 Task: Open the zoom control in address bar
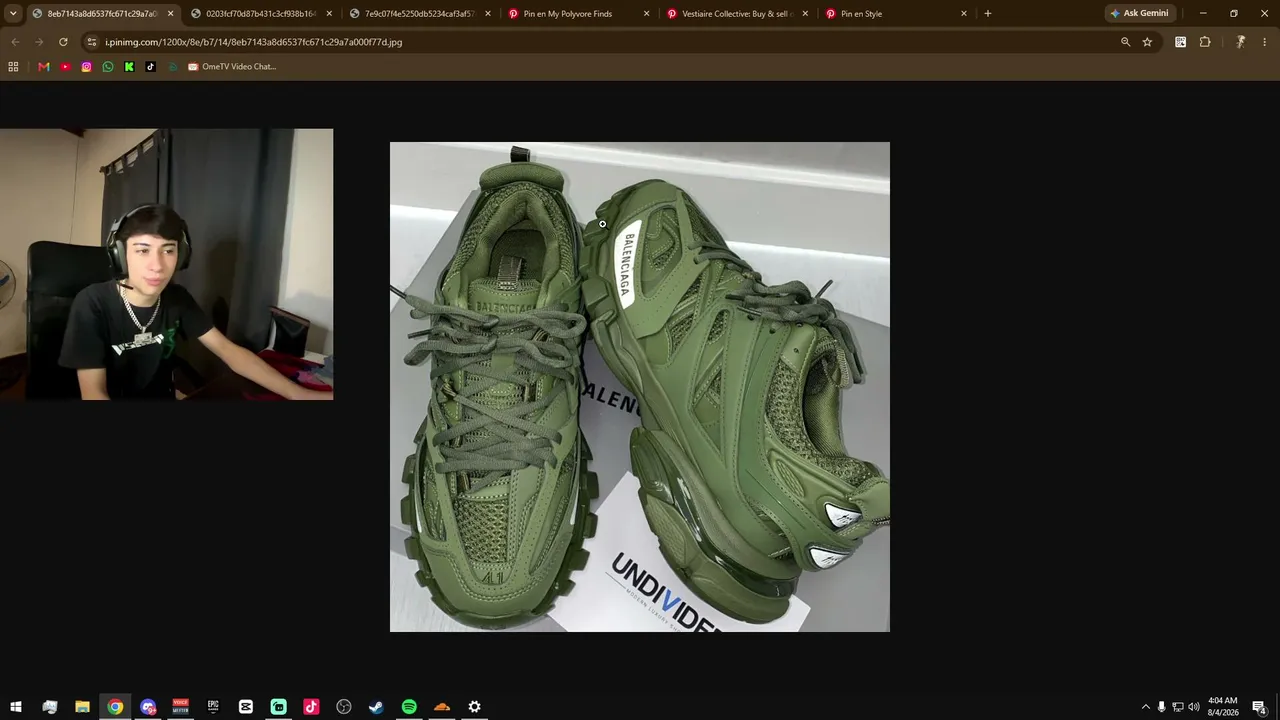tap(1125, 42)
